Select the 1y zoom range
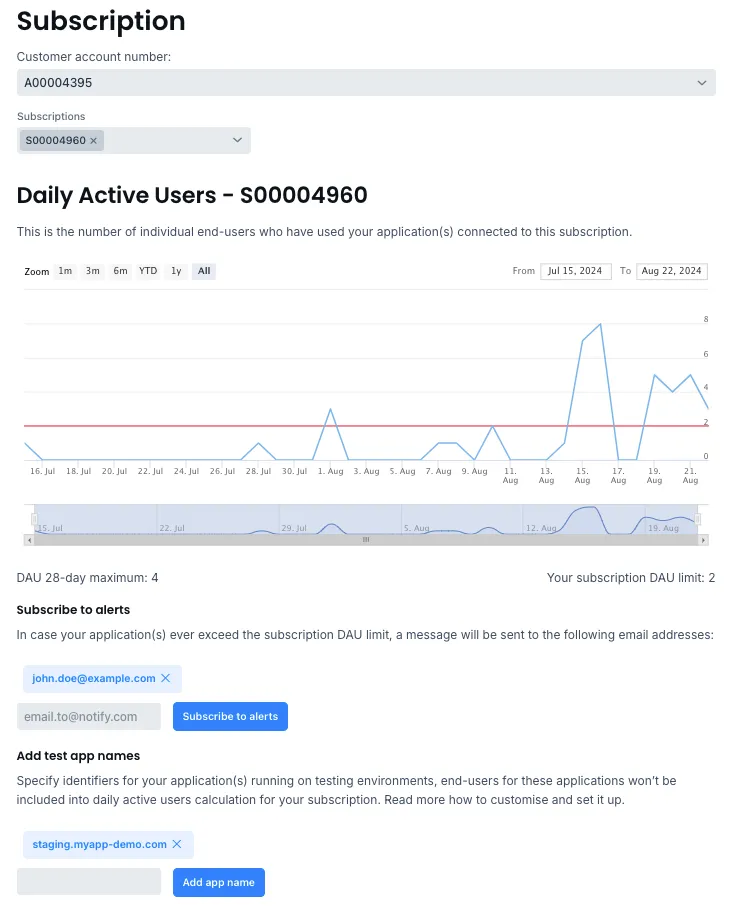The width and height of the screenshot is (736, 910). pos(176,271)
